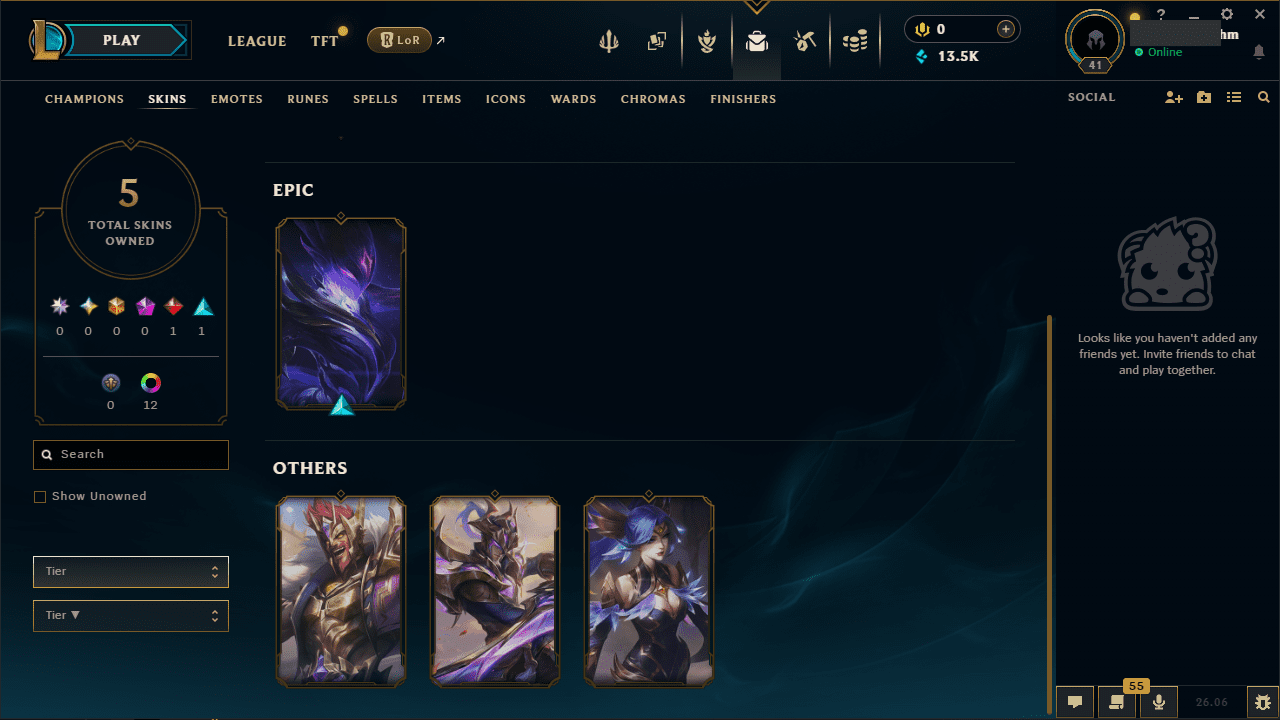Open the Clash trident icon
Screen dimensions: 1280x720
tap(608, 41)
